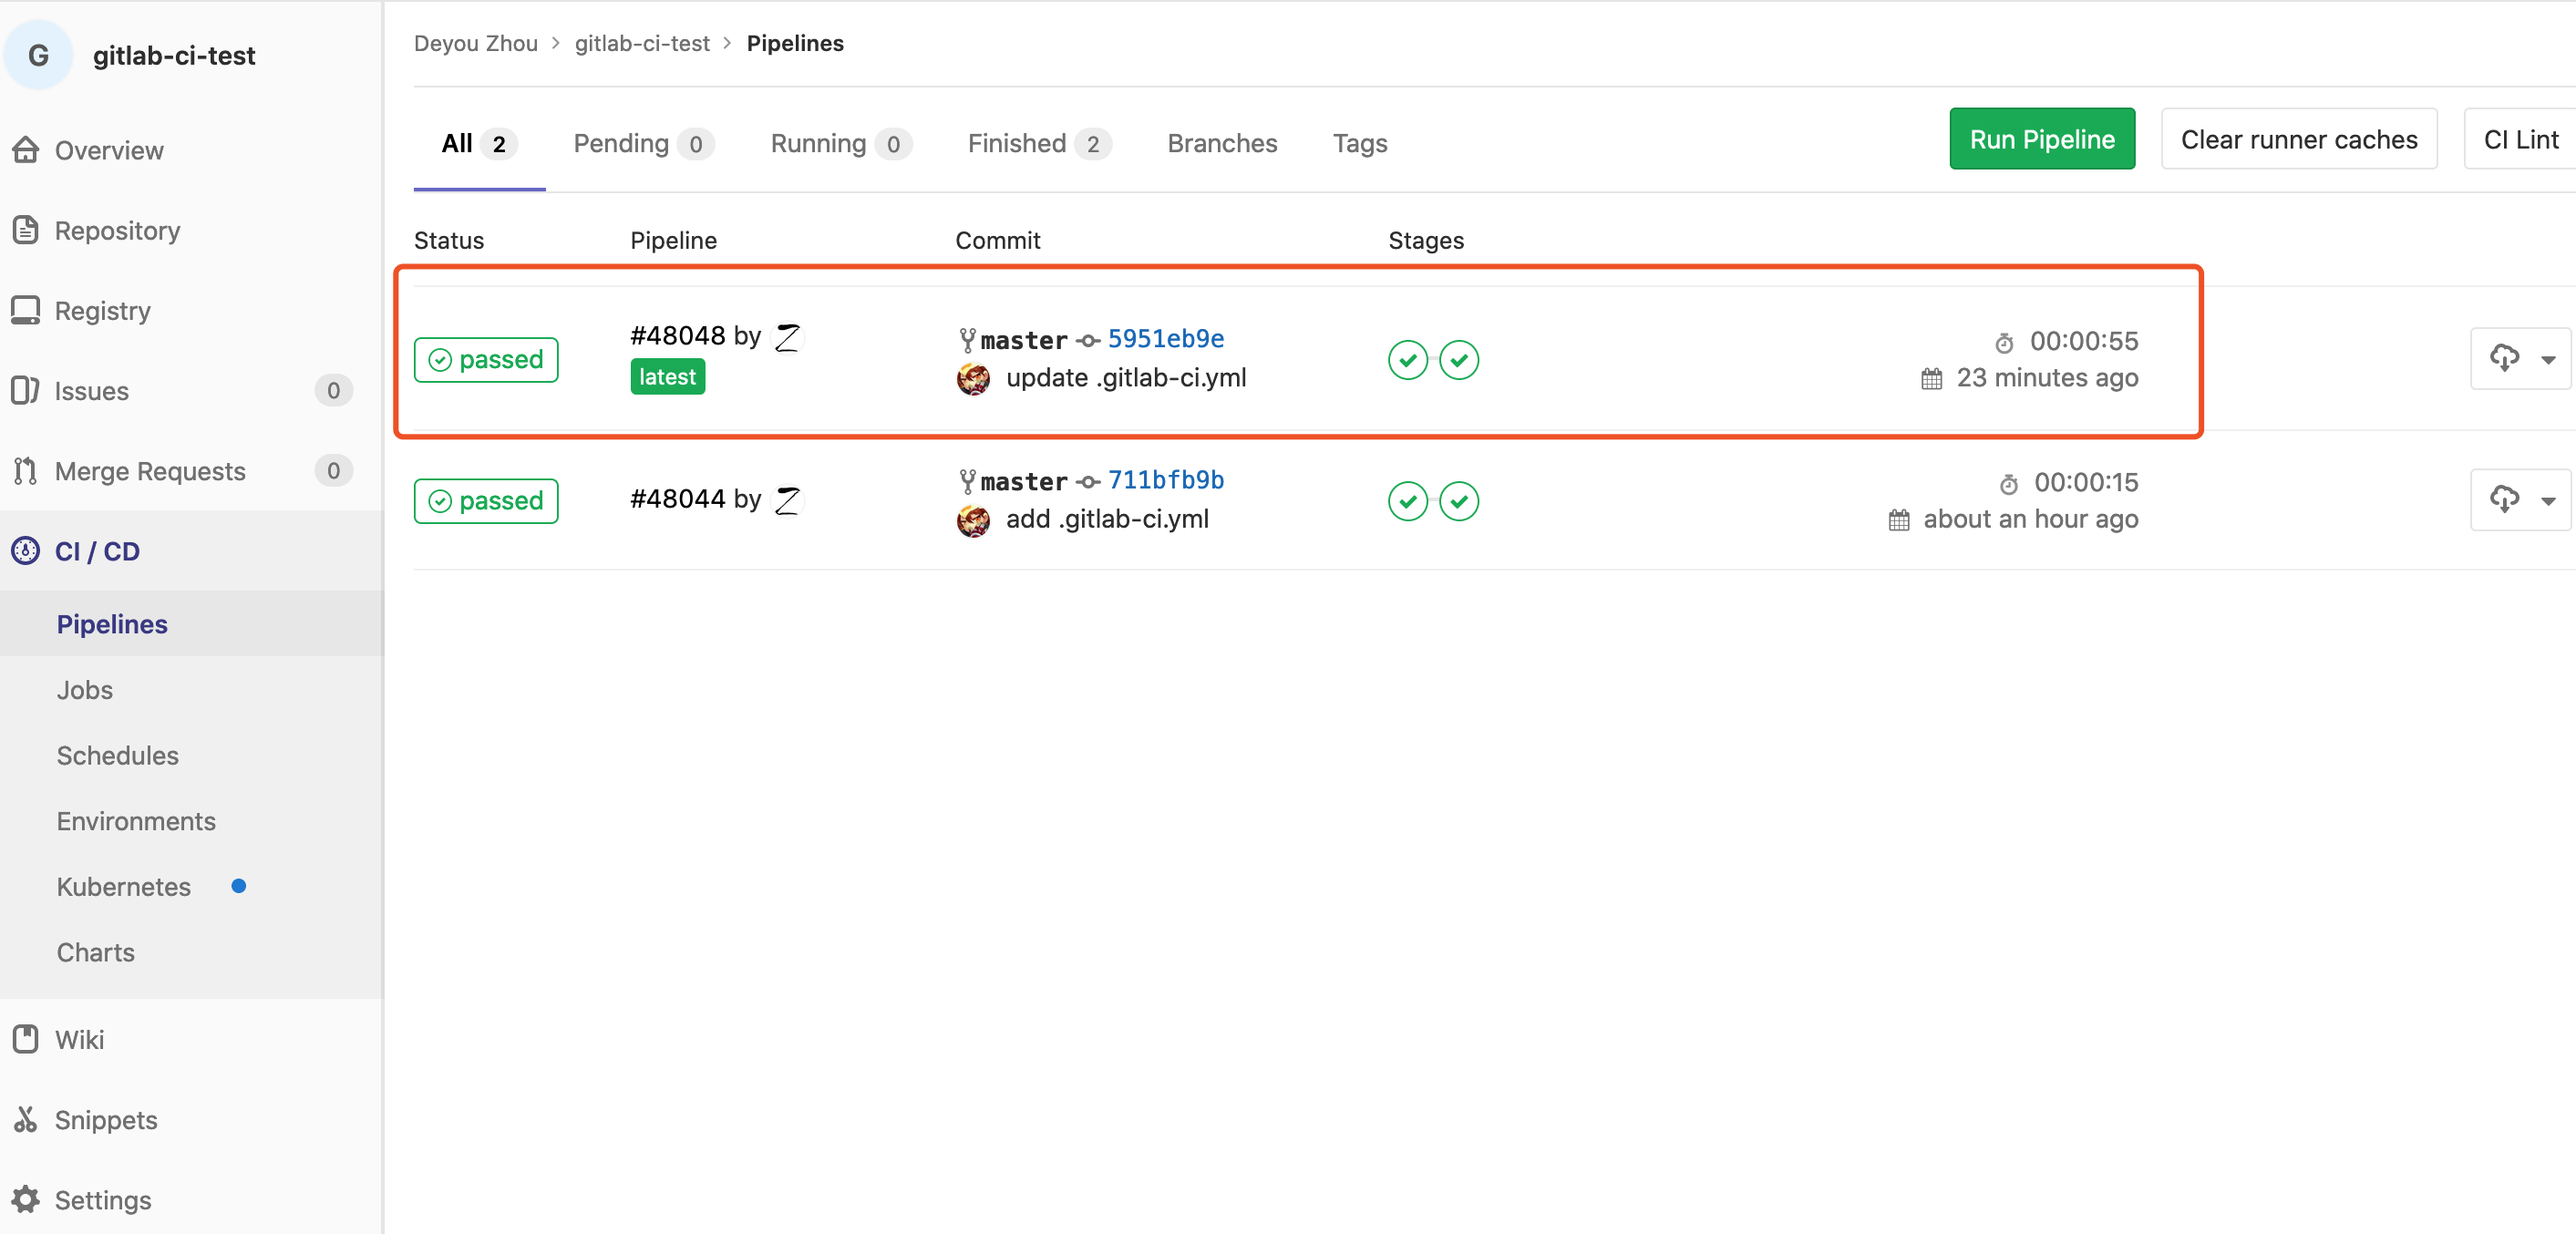
Task: Expand the CI / CD sidebar section
Action: coord(97,551)
